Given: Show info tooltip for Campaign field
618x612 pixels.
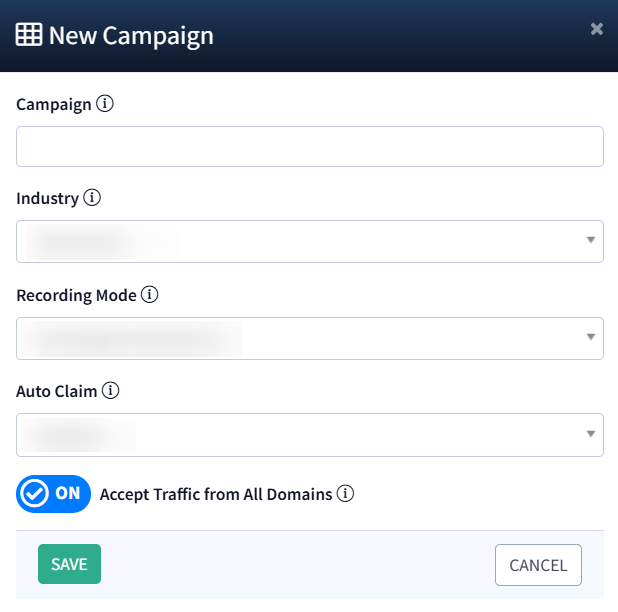Looking at the screenshot, I should (105, 103).
